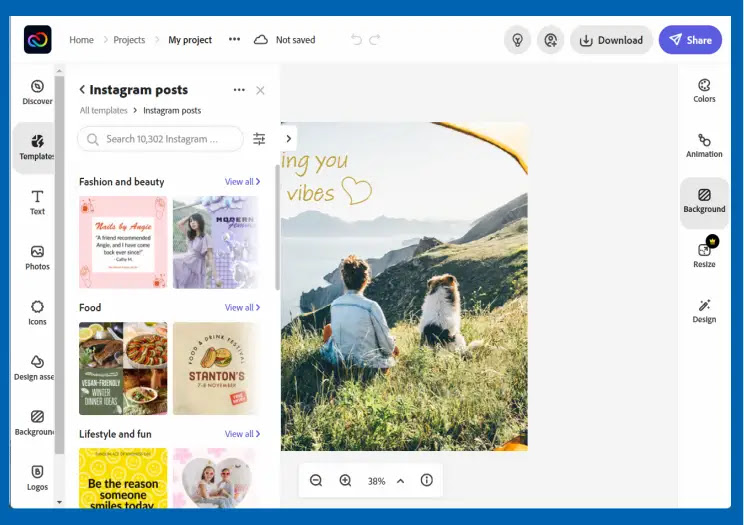The height and width of the screenshot is (525, 744).
Task: Click the left sidebar scroll up arrow
Action: click(x=59, y=71)
